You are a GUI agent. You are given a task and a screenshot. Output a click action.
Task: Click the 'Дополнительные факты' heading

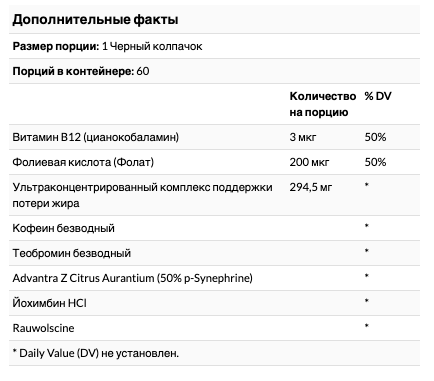pos(95,20)
